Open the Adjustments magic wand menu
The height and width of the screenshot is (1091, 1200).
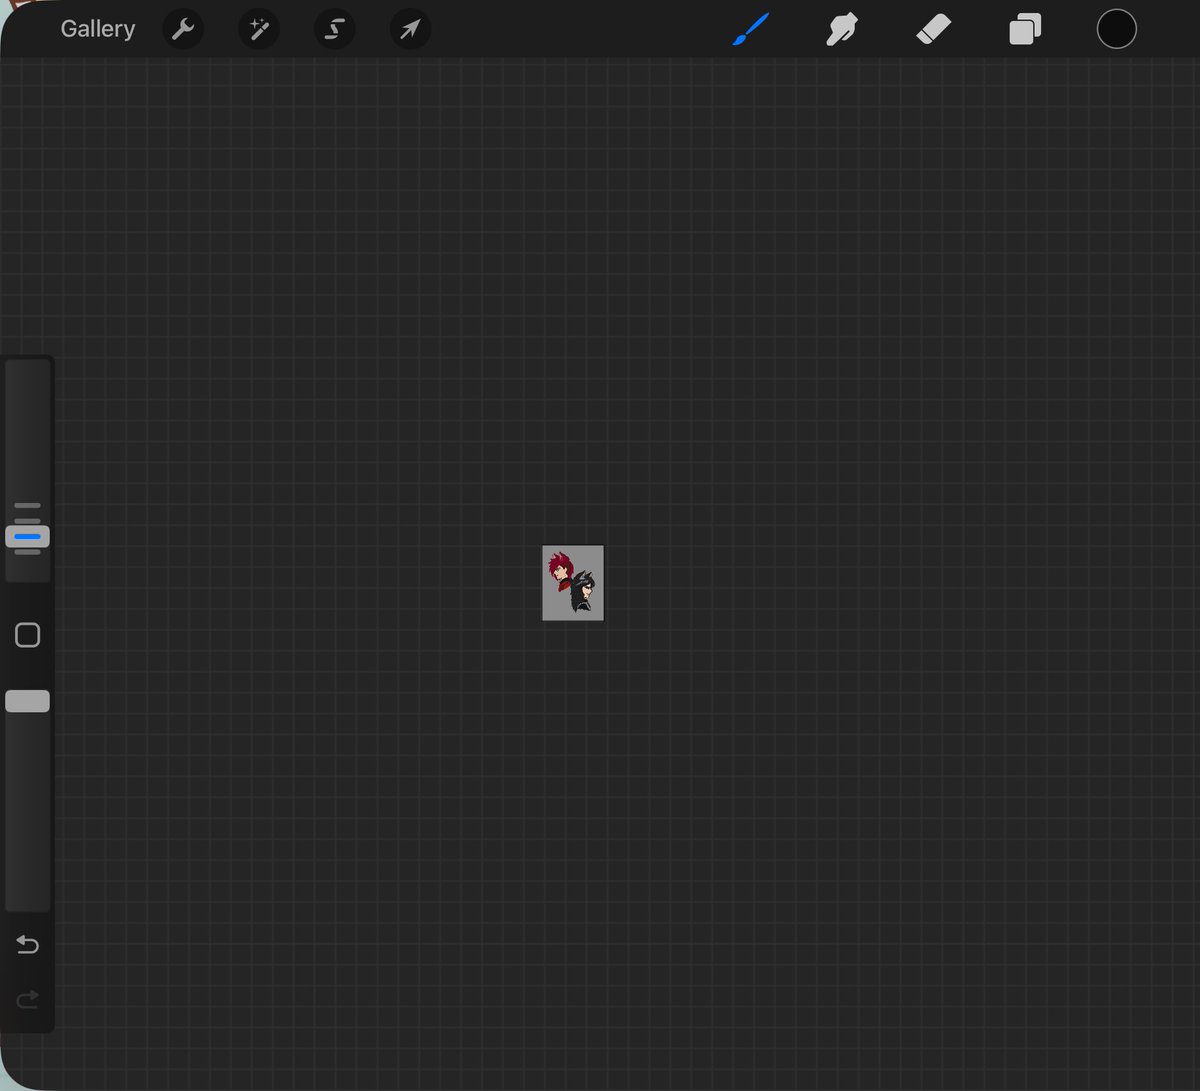[x=259, y=30]
